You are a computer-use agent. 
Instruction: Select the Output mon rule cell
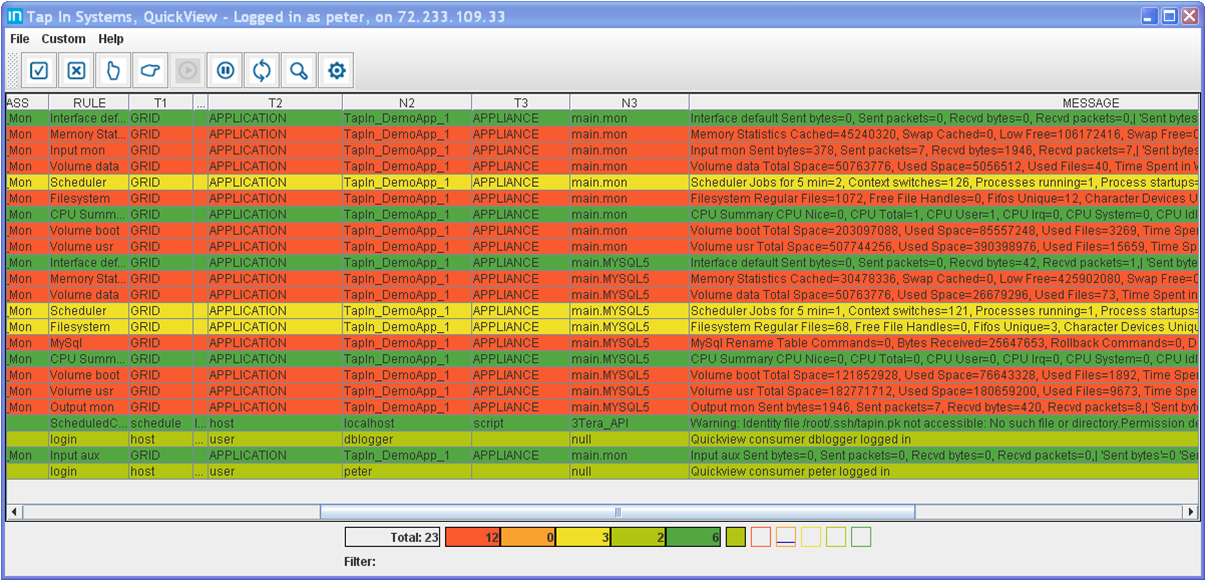(x=89, y=407)
